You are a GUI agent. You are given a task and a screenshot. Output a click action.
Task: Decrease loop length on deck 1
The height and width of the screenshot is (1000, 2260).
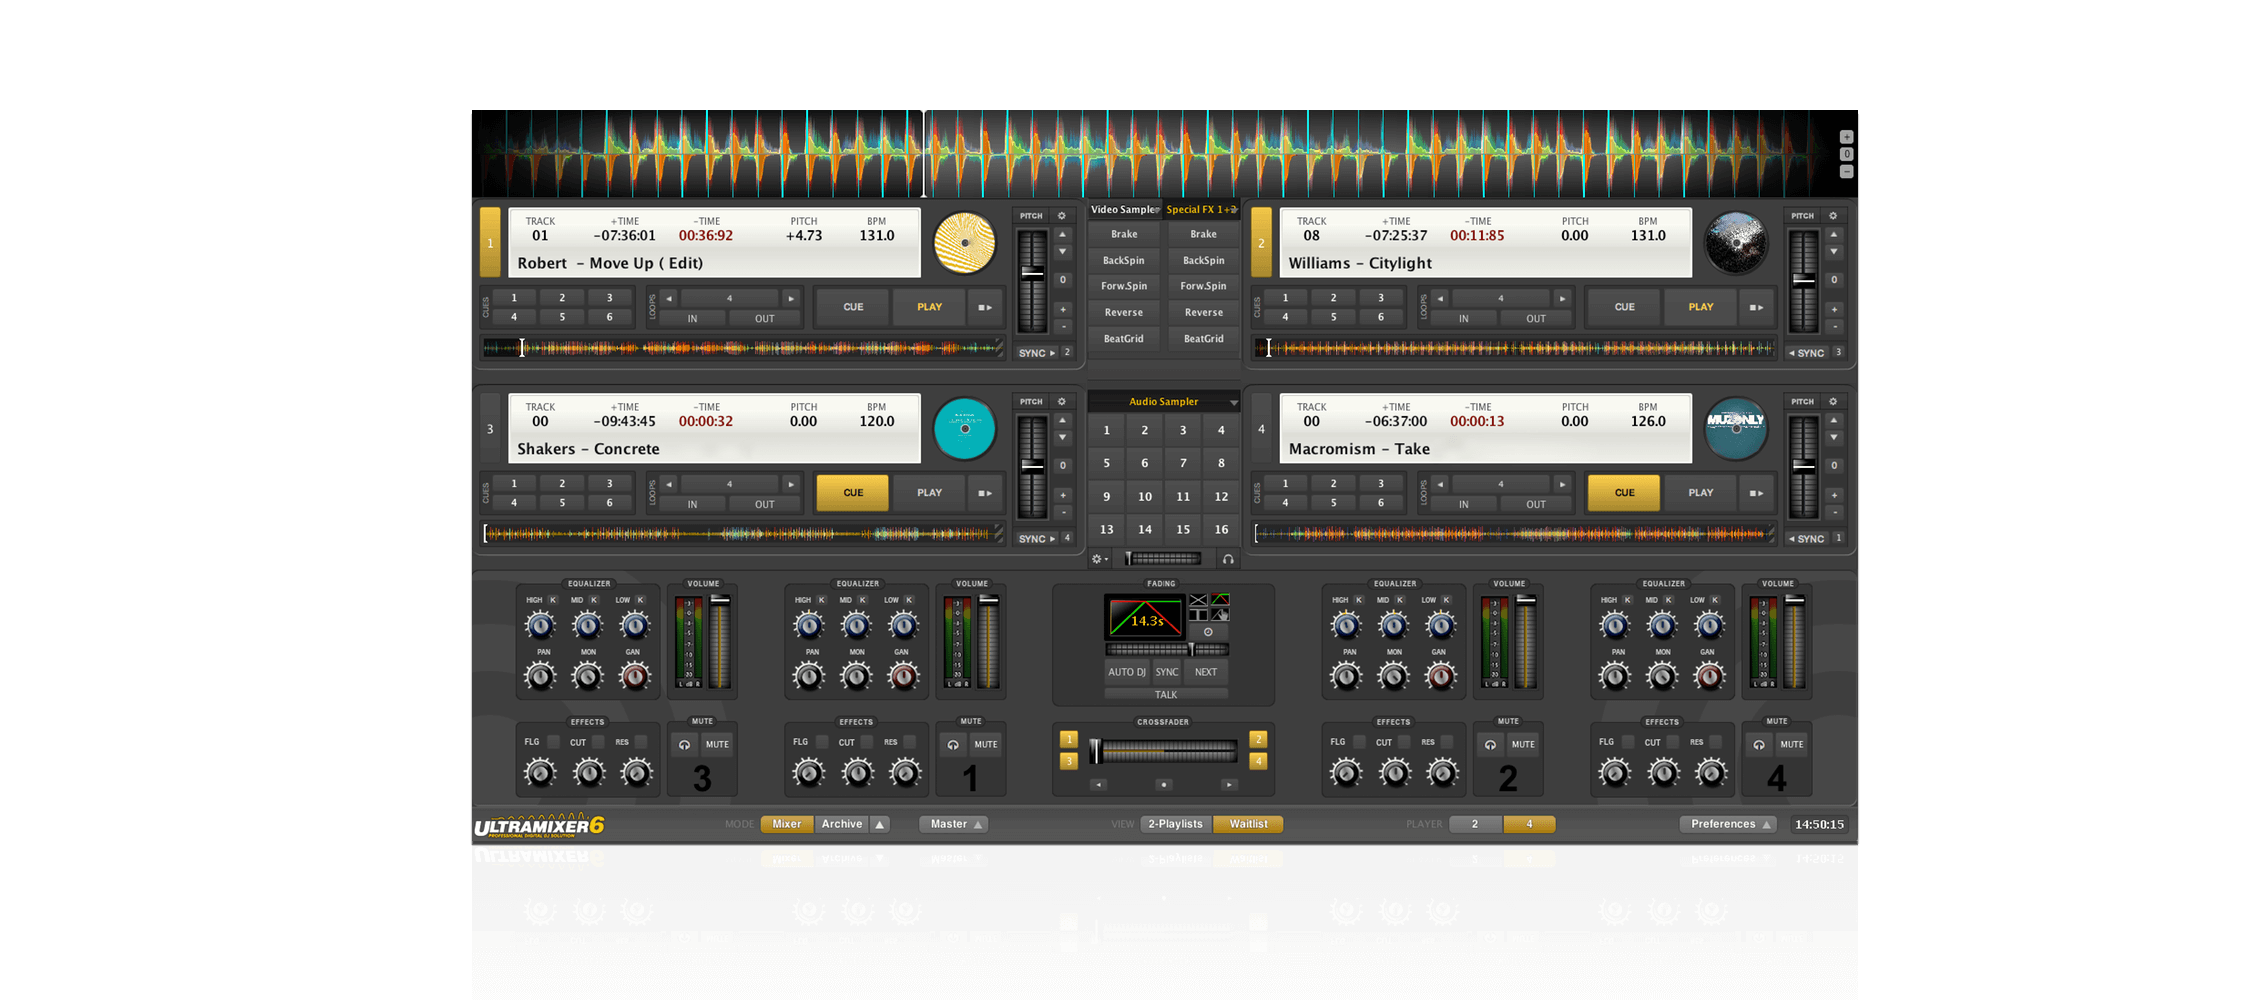(669, 298)
